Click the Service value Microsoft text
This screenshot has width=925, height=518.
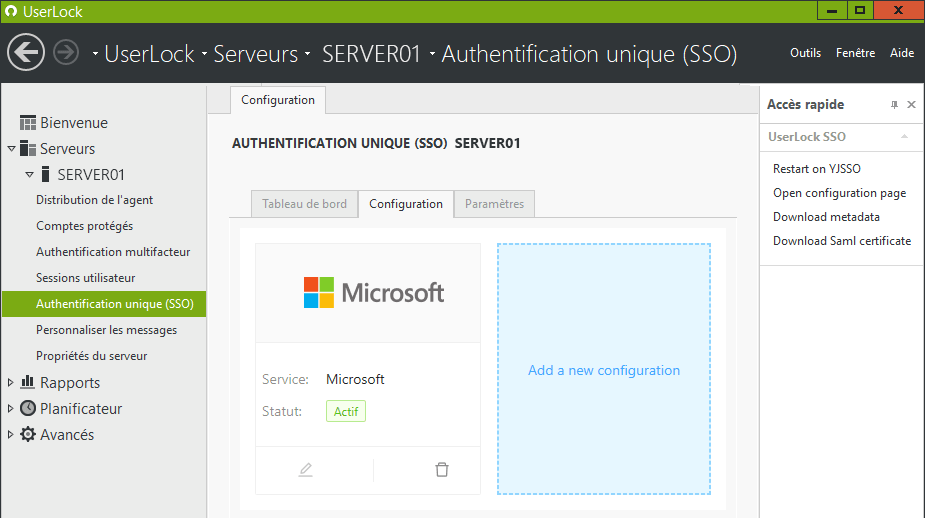(x=355, y=379)
